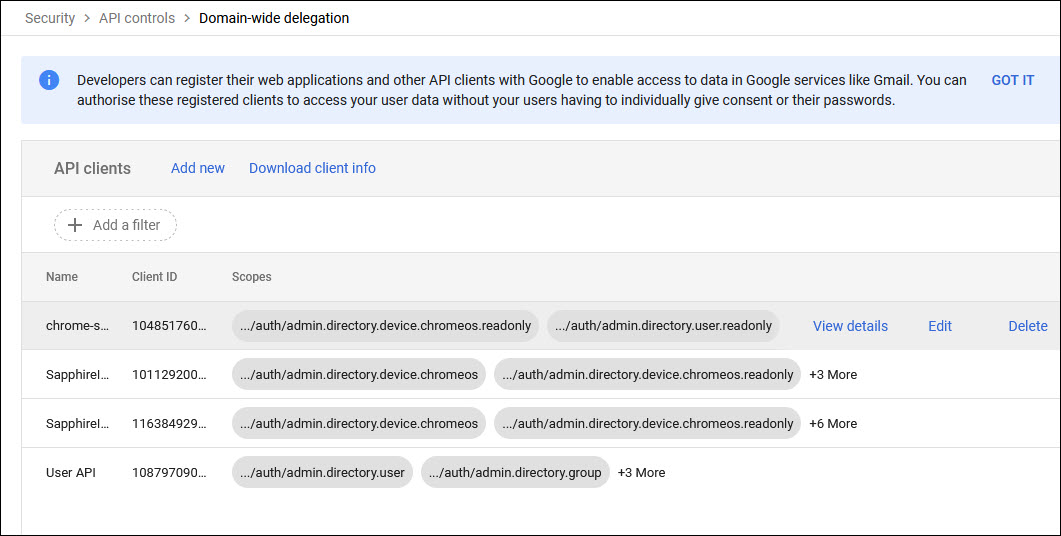Select the User API row name
This screenshot has height=536, width=1061.
pyautogui.click(x=71, y=473)
